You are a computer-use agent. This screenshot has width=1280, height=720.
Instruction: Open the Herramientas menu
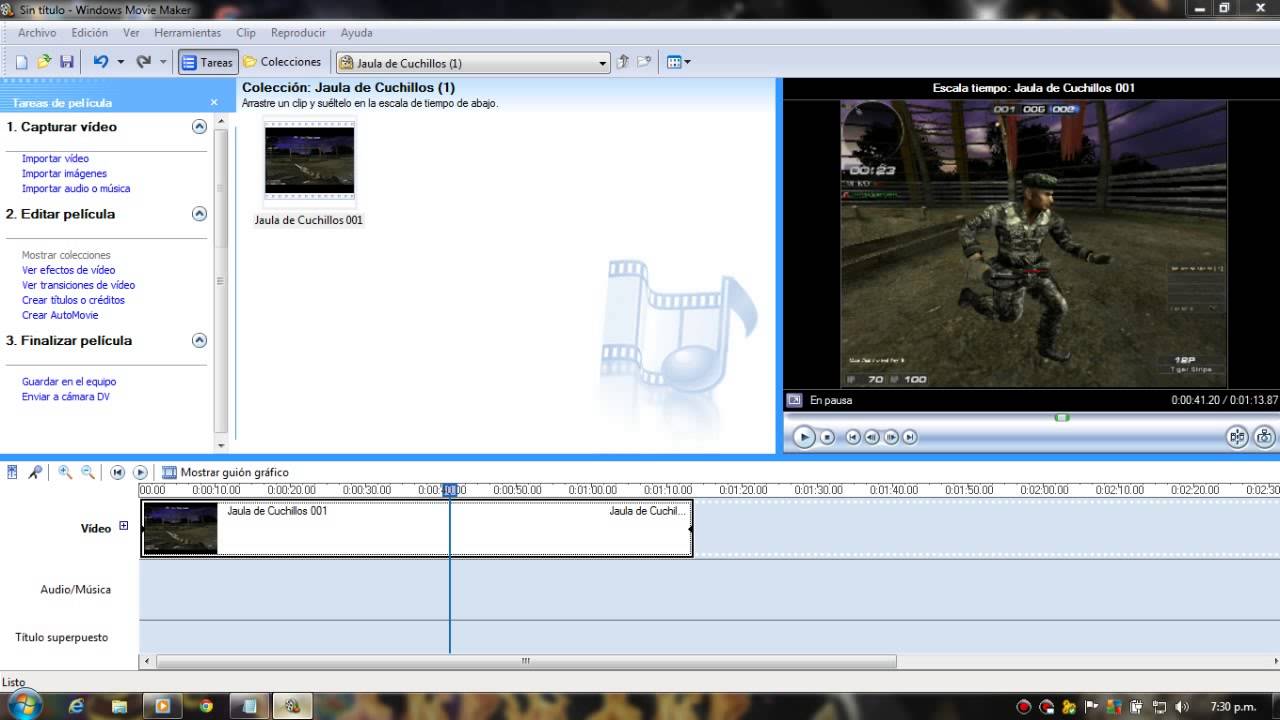pyautogui.click(x=188, y=33)
